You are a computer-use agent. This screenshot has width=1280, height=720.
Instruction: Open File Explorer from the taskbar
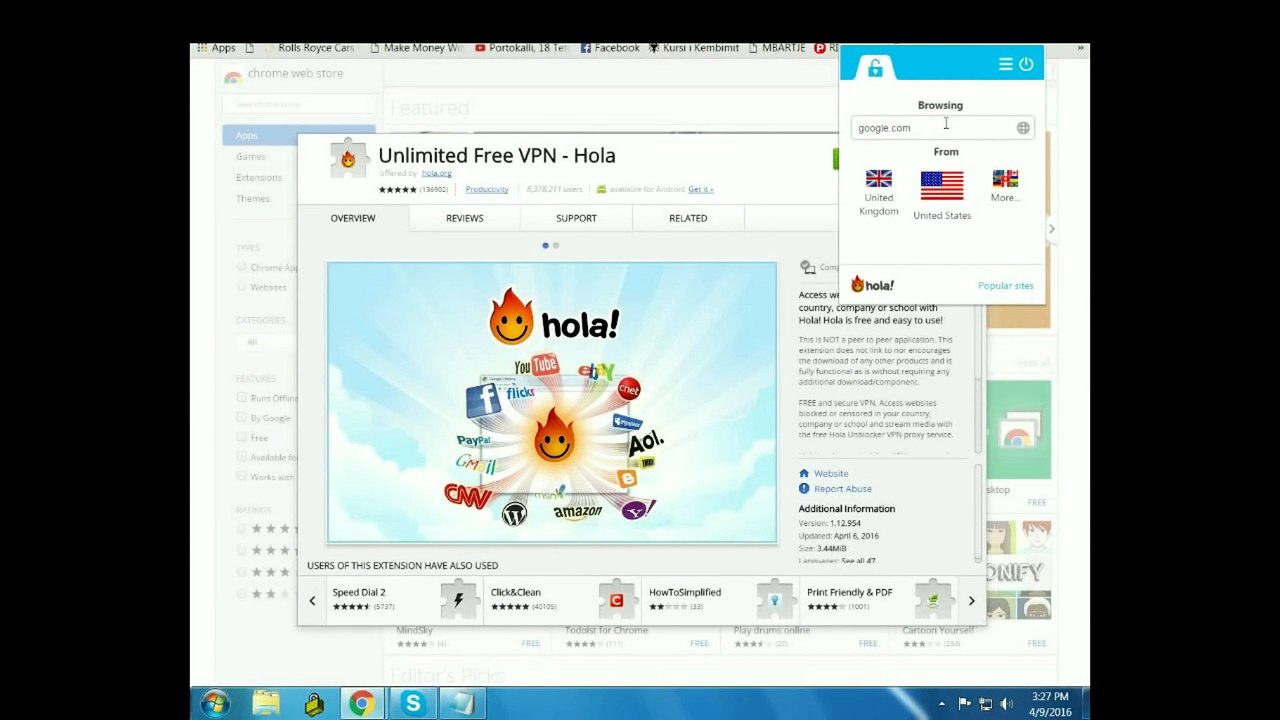coord(266,704)
